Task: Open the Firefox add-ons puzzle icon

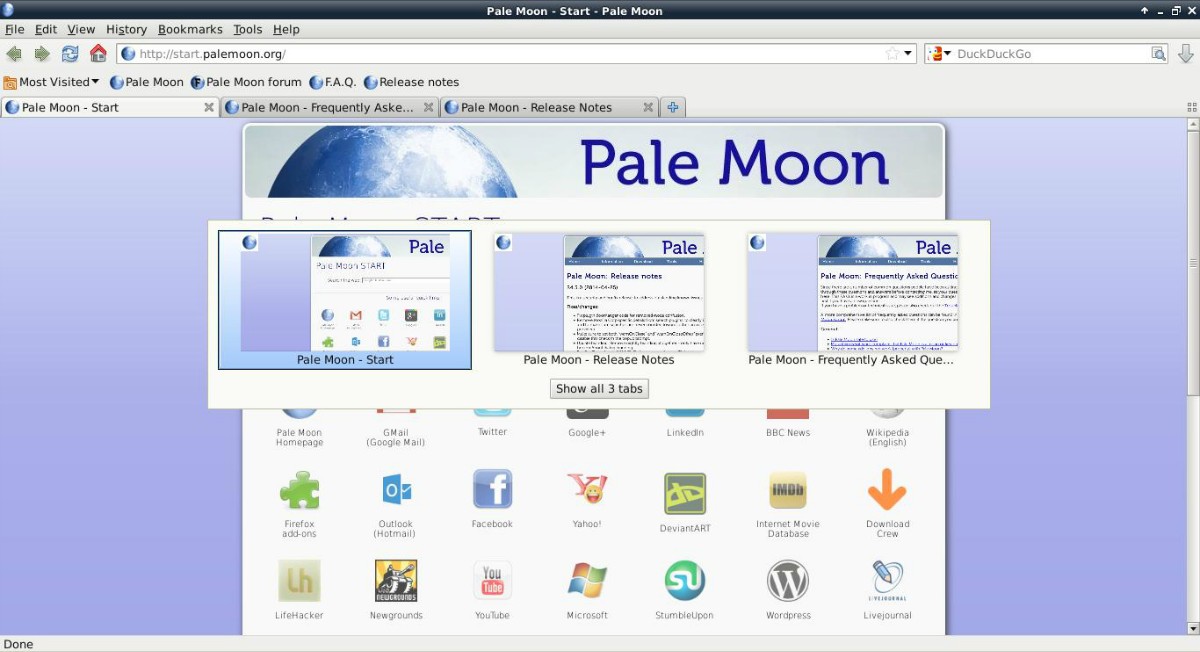Action: [x=299, y=492]
